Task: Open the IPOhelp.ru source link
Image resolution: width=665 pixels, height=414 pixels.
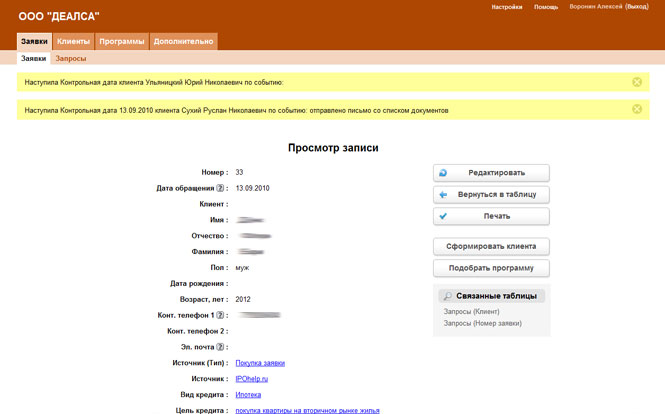Action: [253, 379]
